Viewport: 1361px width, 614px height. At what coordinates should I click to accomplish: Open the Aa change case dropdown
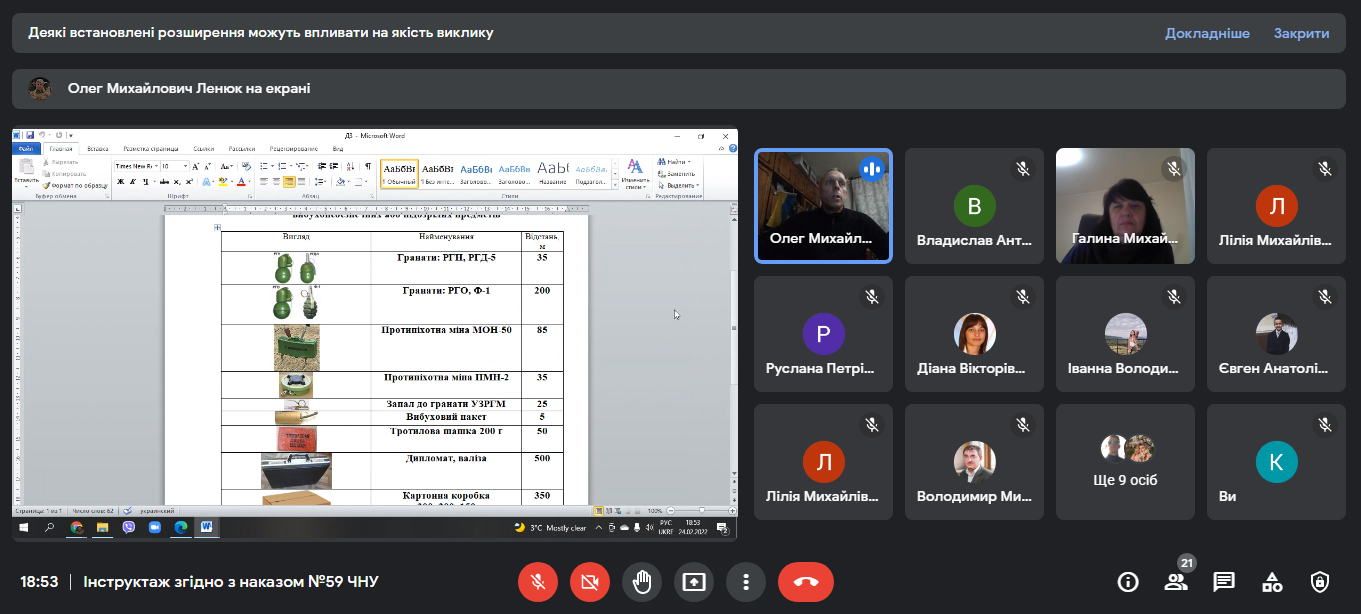click(227, 166)
